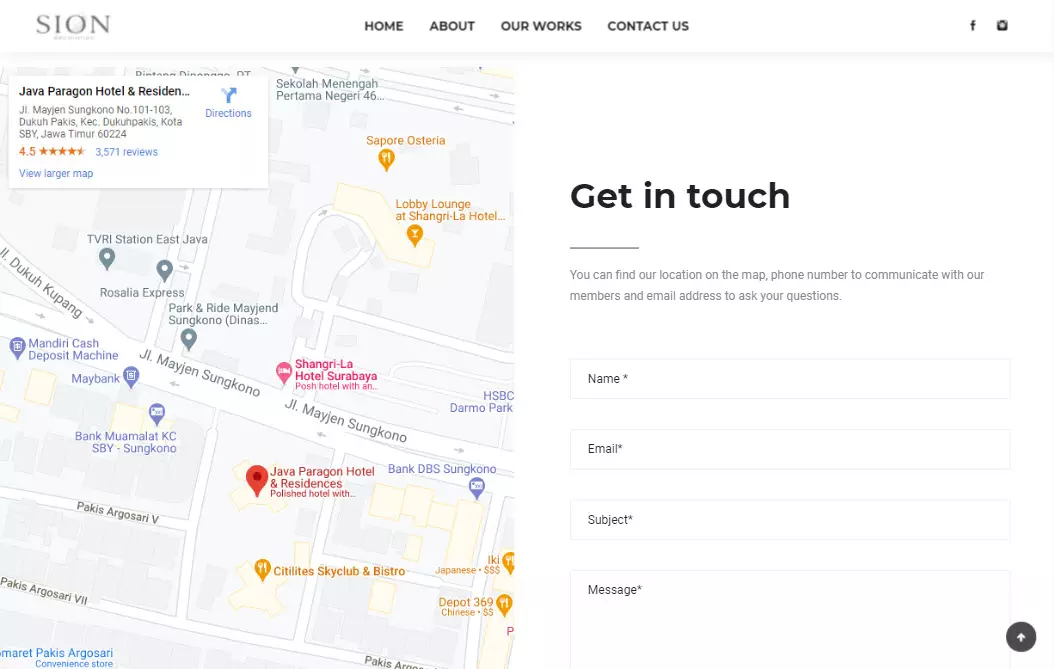Click the scroll-to-top arrow button
This screenshot has height=669, width=1054.
tap(1021, 637)
